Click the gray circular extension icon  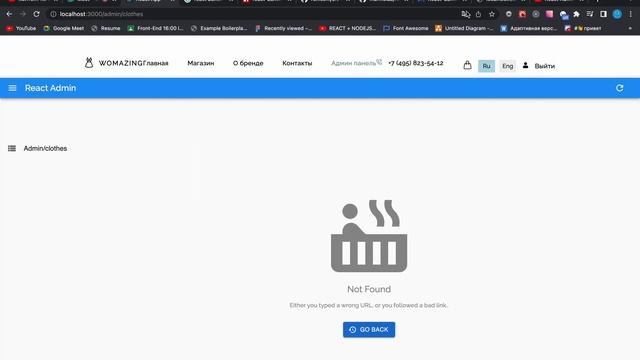pos(536,14)
